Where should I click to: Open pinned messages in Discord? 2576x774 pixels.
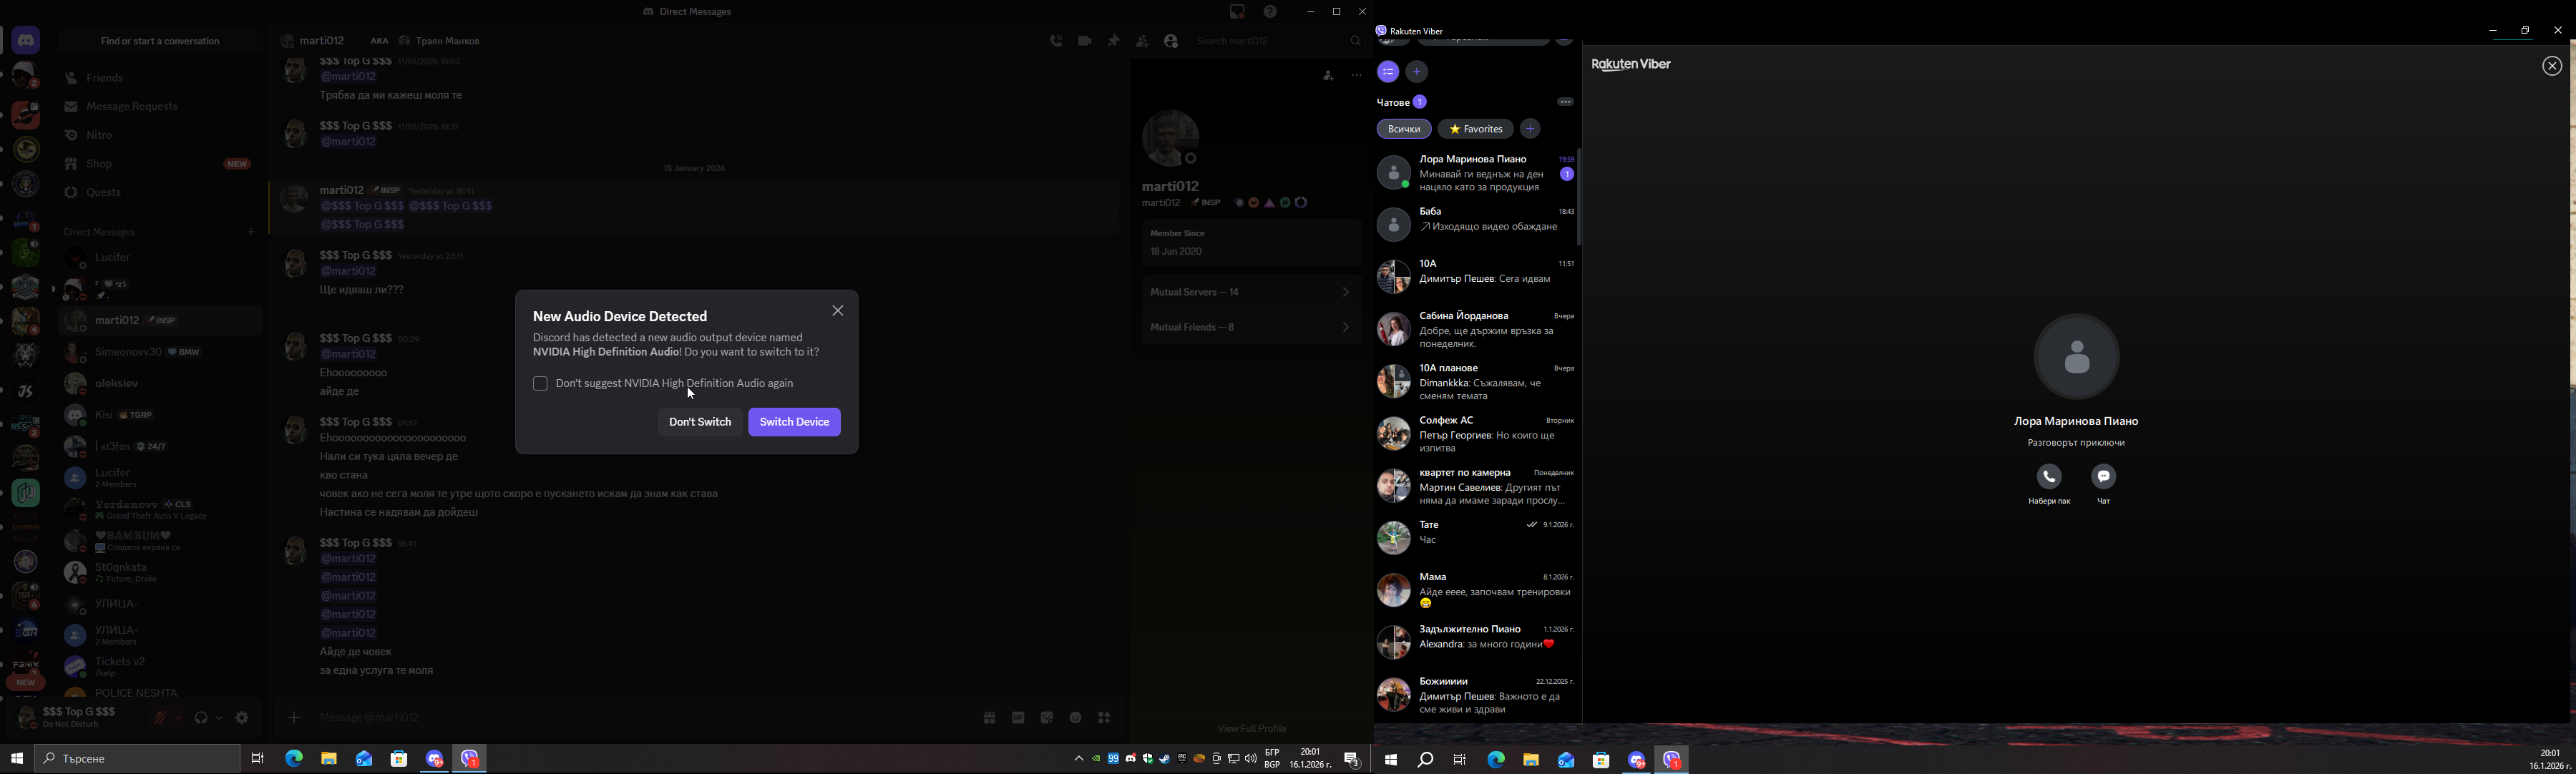point(1113,41)
